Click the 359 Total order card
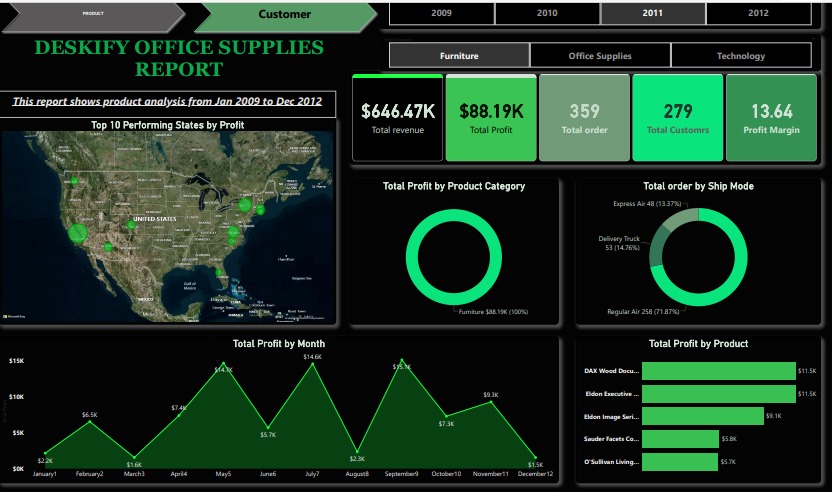This screenshot has width=832, height=498. pos(584,118)
